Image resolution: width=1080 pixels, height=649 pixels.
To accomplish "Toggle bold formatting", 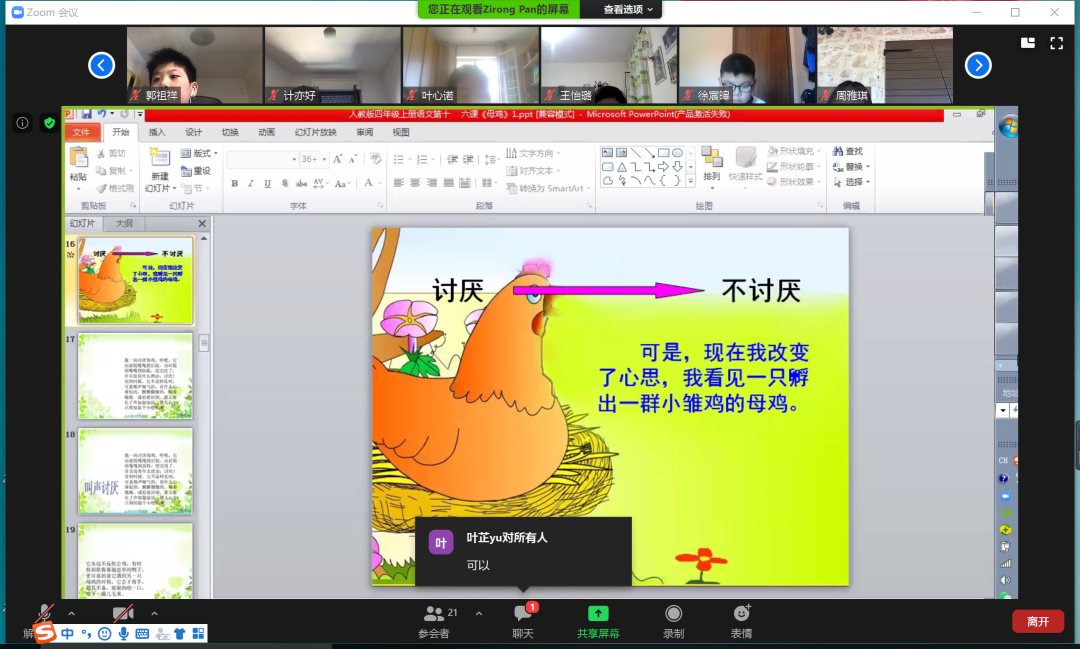I will (x=235, y=183).
